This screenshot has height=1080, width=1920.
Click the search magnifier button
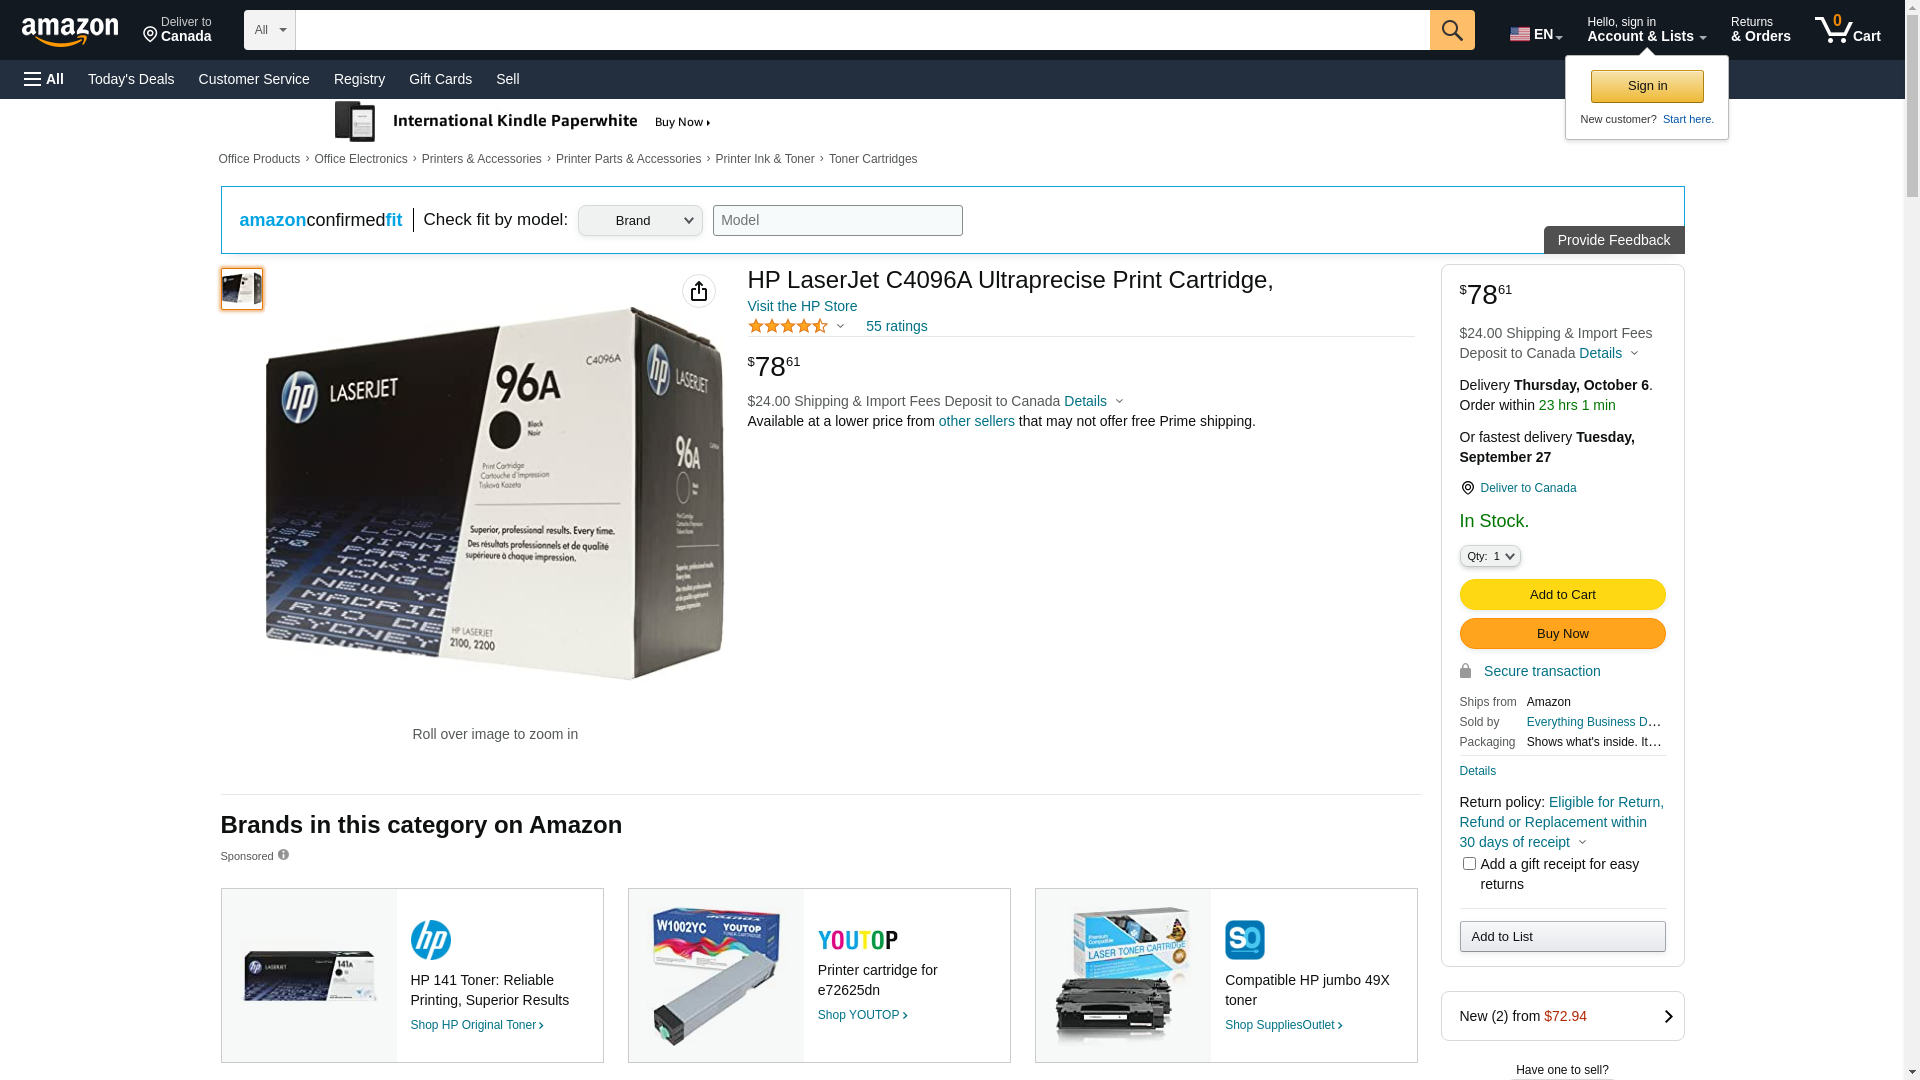[x=1452, y=30]
